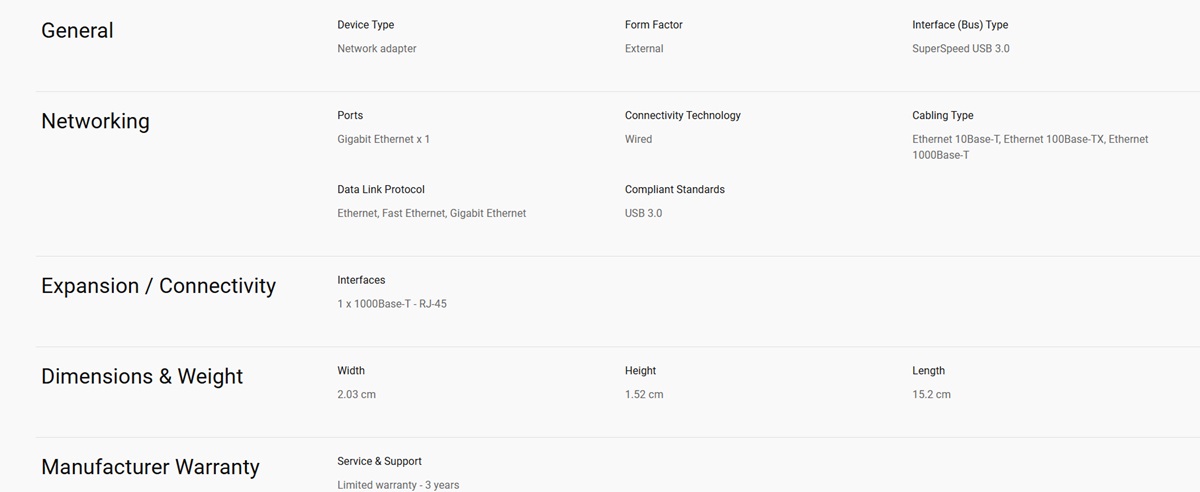Click the Manufacturer Warranty heading

[x=150, y=467]
